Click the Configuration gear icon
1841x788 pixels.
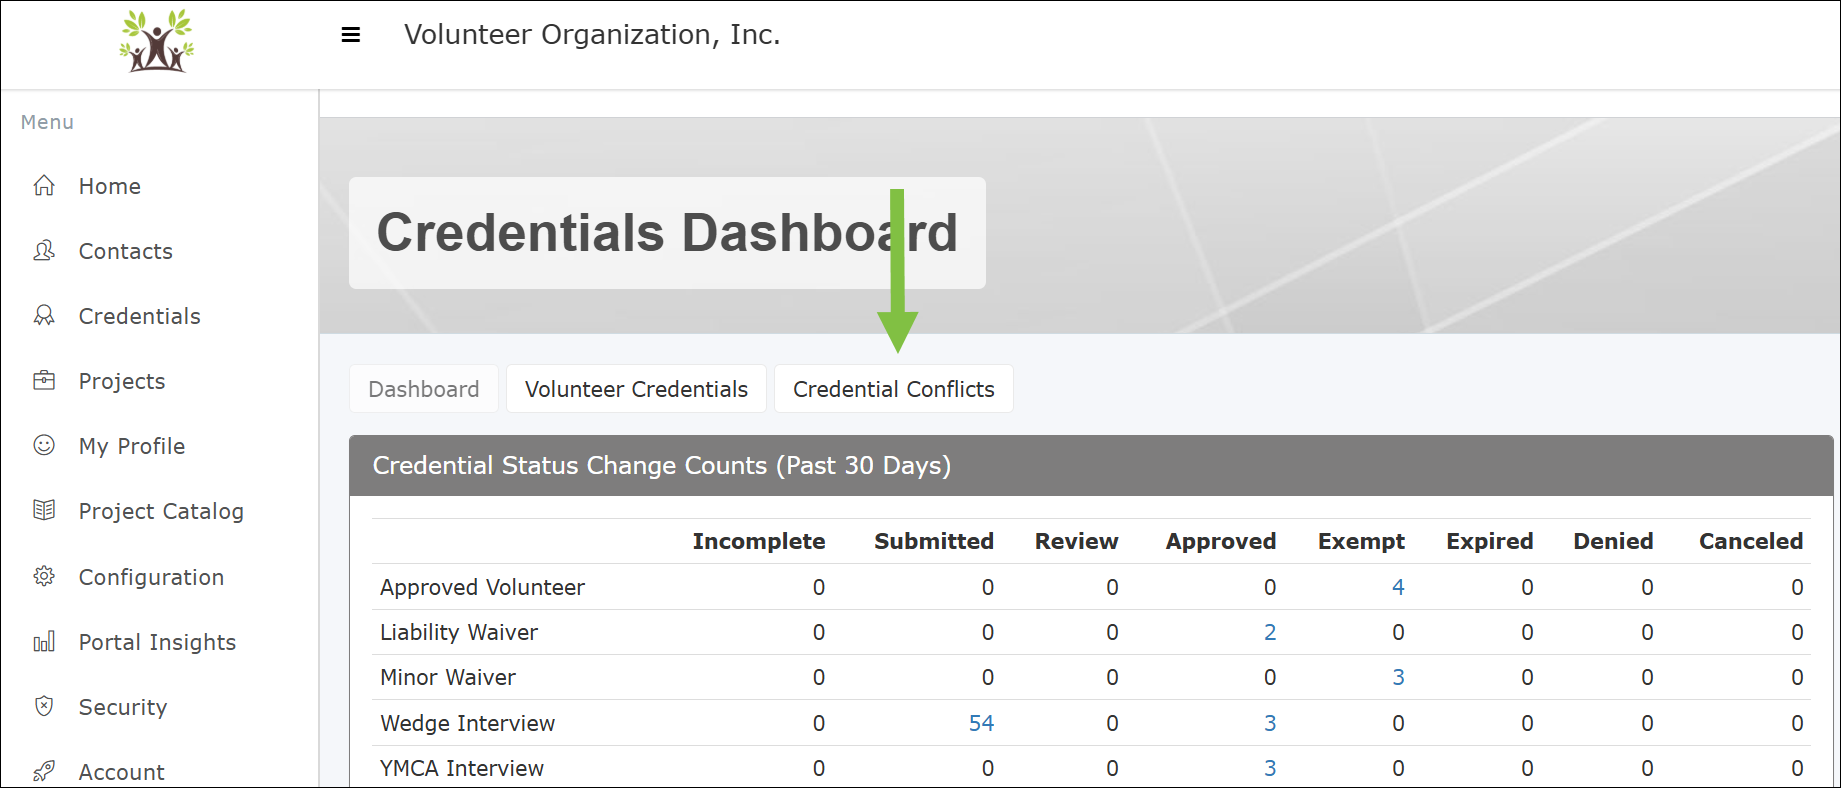pyautogui.click(x=44, y=577)
